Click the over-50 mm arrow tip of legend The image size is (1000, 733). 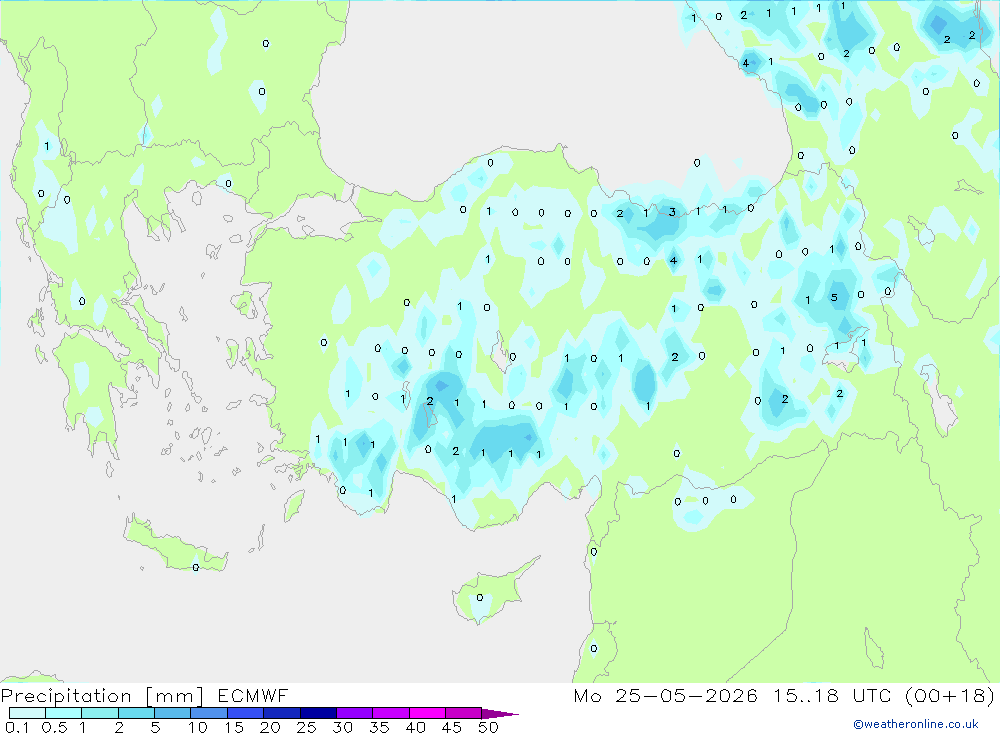(499, 713)
